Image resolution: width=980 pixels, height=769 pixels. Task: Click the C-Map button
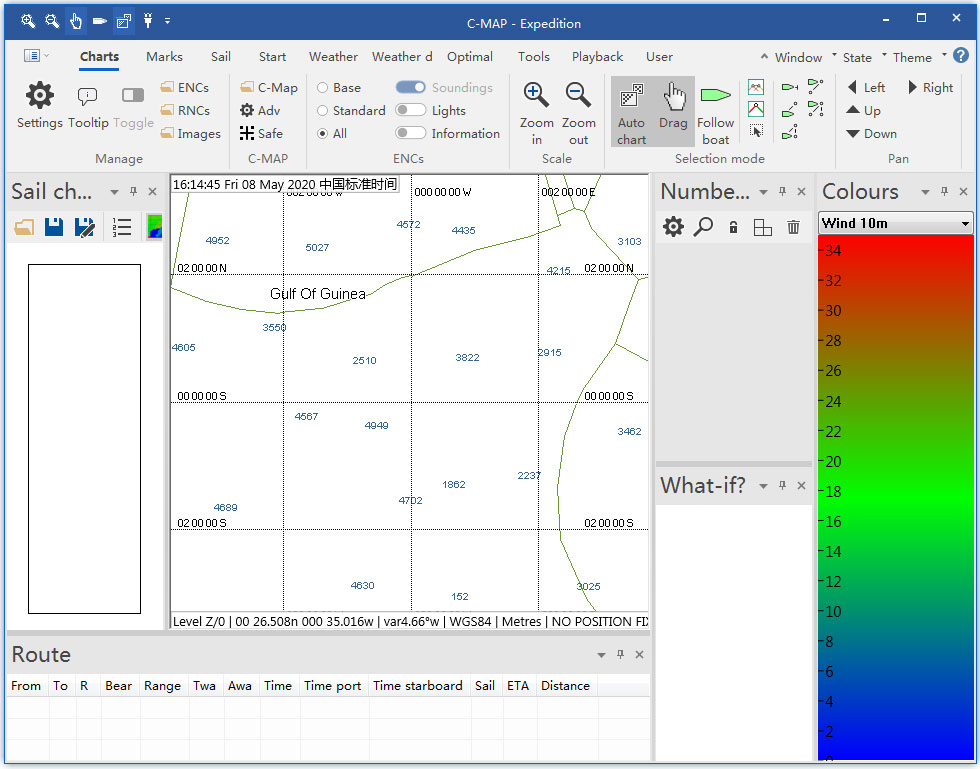(269, 88)
